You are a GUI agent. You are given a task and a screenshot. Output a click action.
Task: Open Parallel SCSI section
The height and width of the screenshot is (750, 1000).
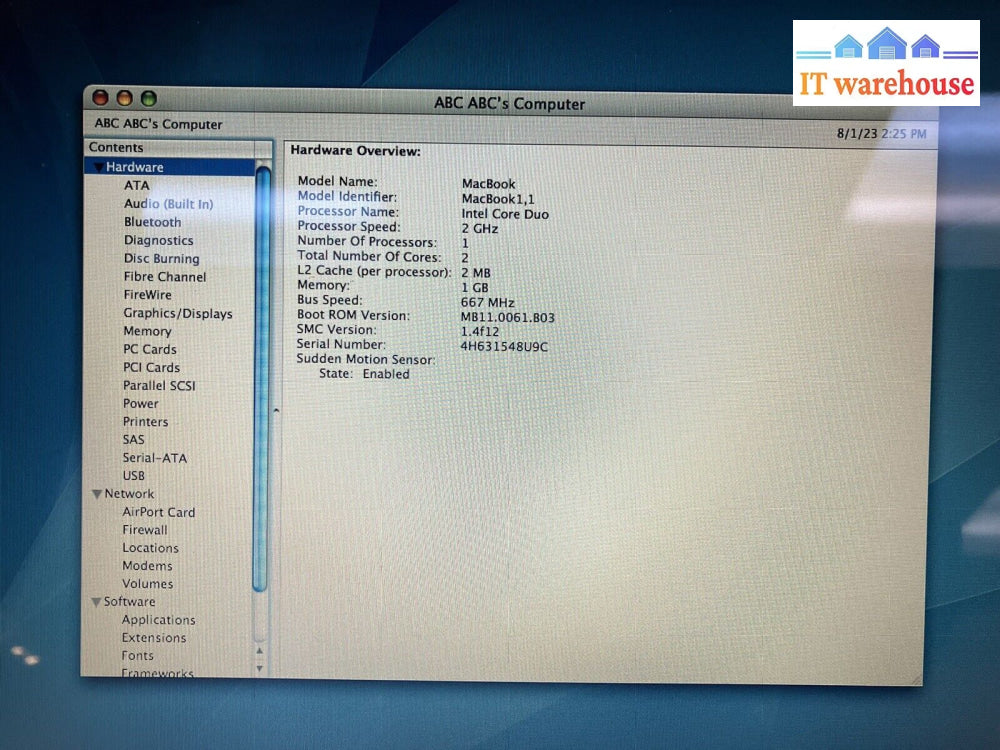pos(159,386)
